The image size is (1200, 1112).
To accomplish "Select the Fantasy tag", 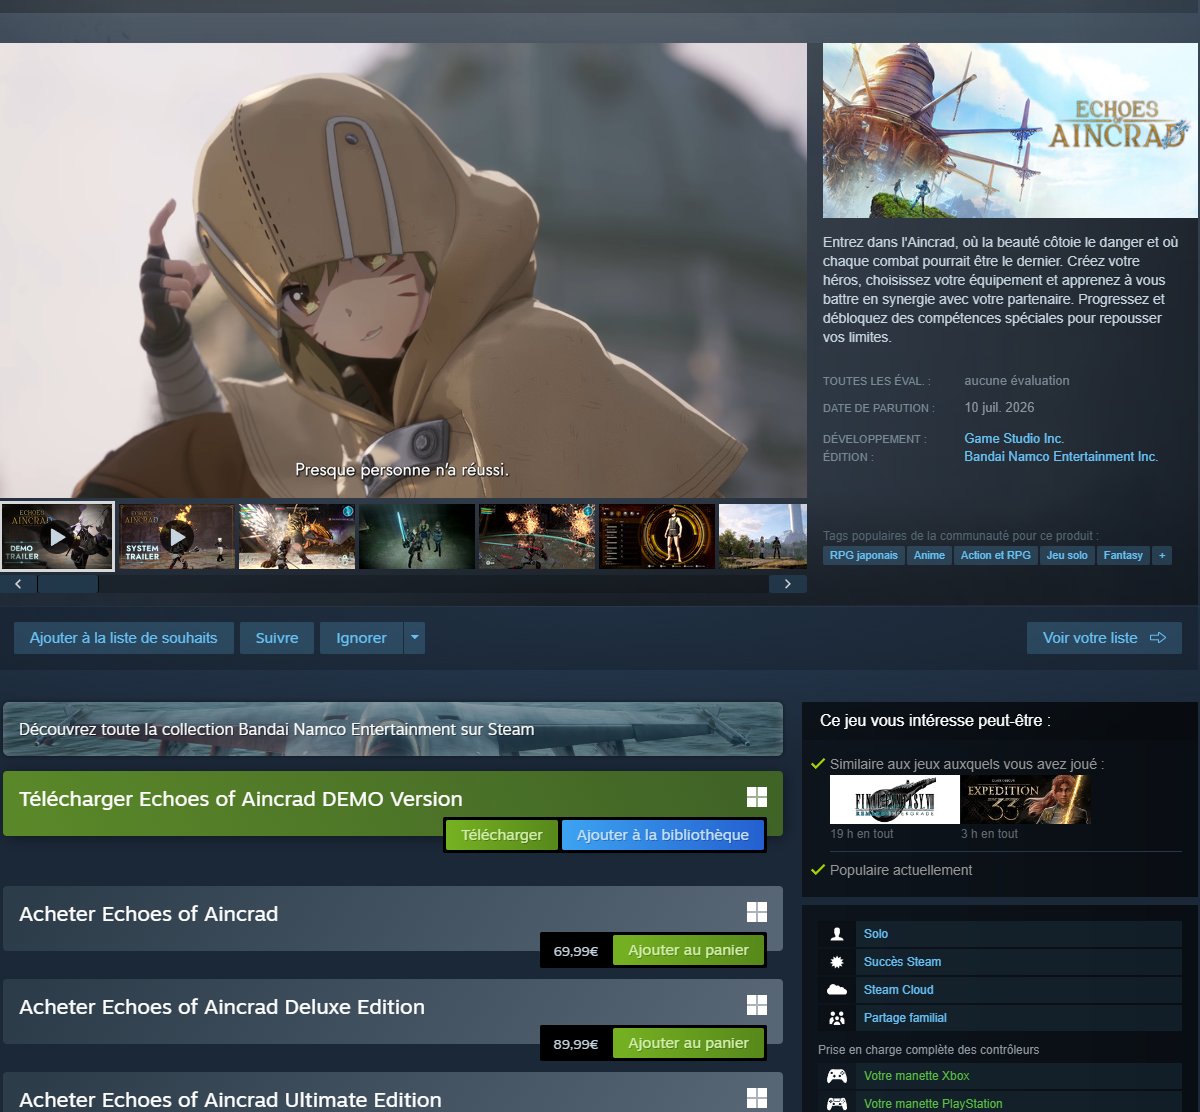I will click(x=1123, y=555).
